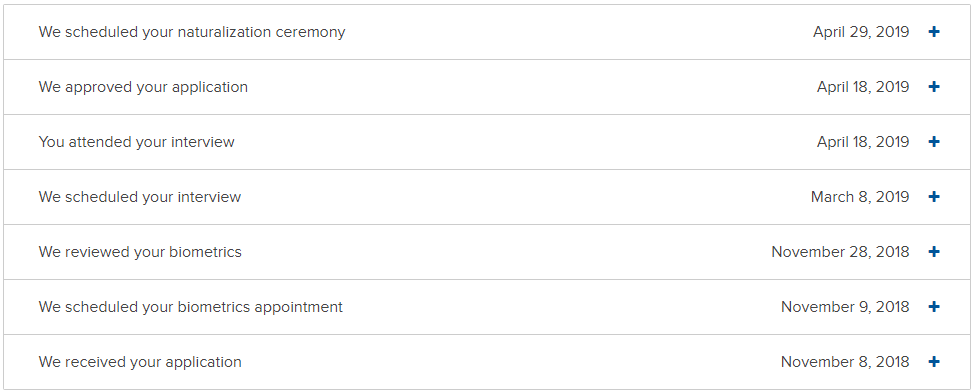Click plus icon for We scheduled your interview

934,197
